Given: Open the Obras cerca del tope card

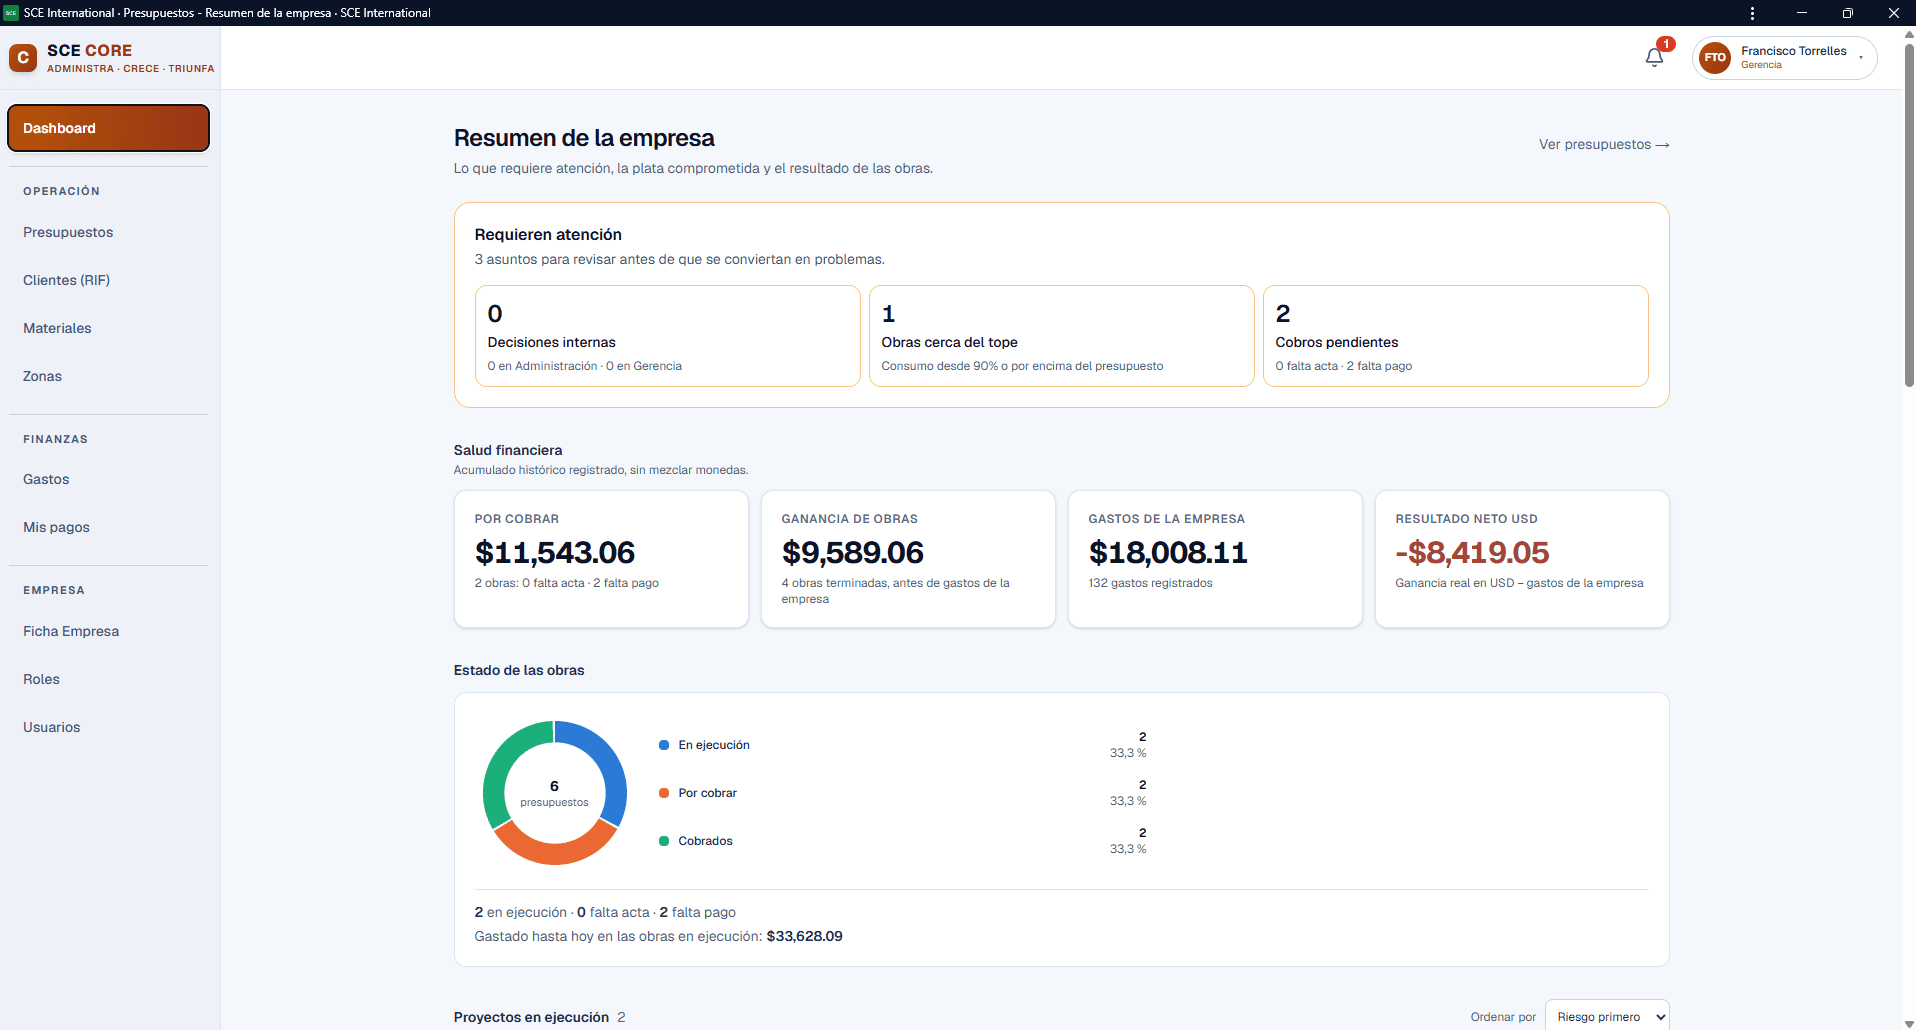Looking at the screenshot, I should coord(1061,336).
